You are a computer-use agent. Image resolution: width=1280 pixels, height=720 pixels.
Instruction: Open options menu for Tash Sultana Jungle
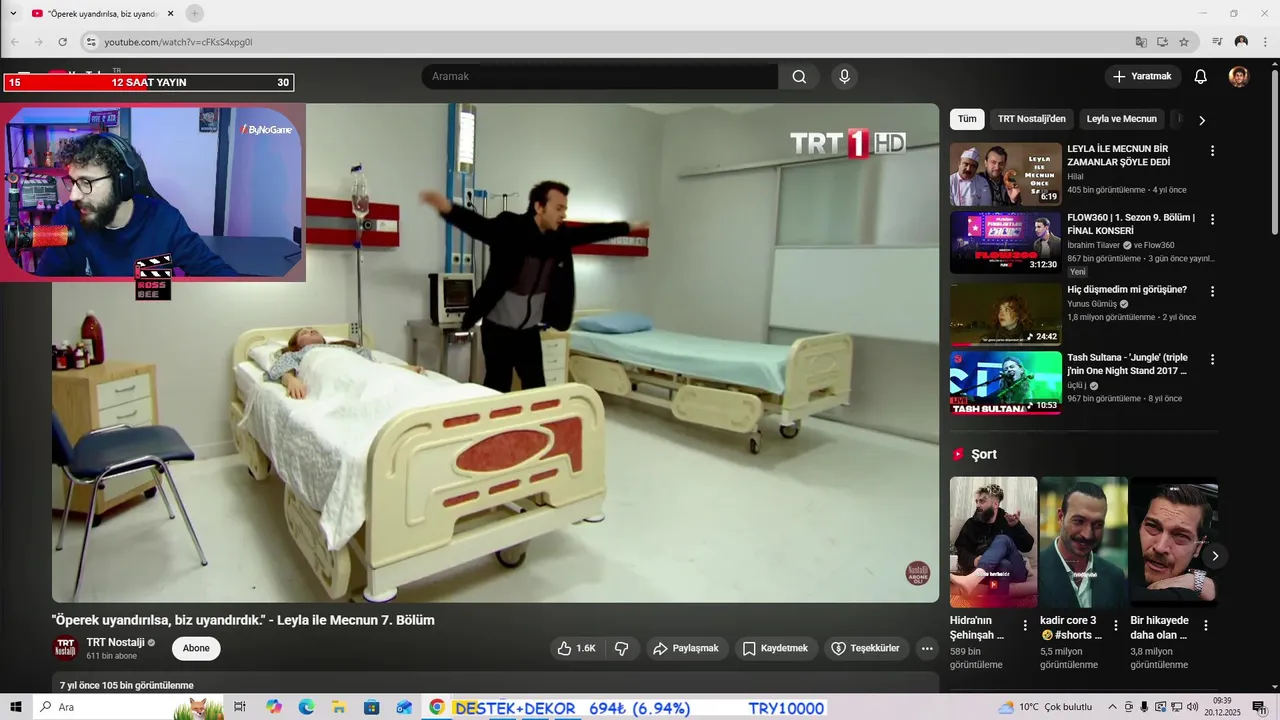(x=1212, y=359)
